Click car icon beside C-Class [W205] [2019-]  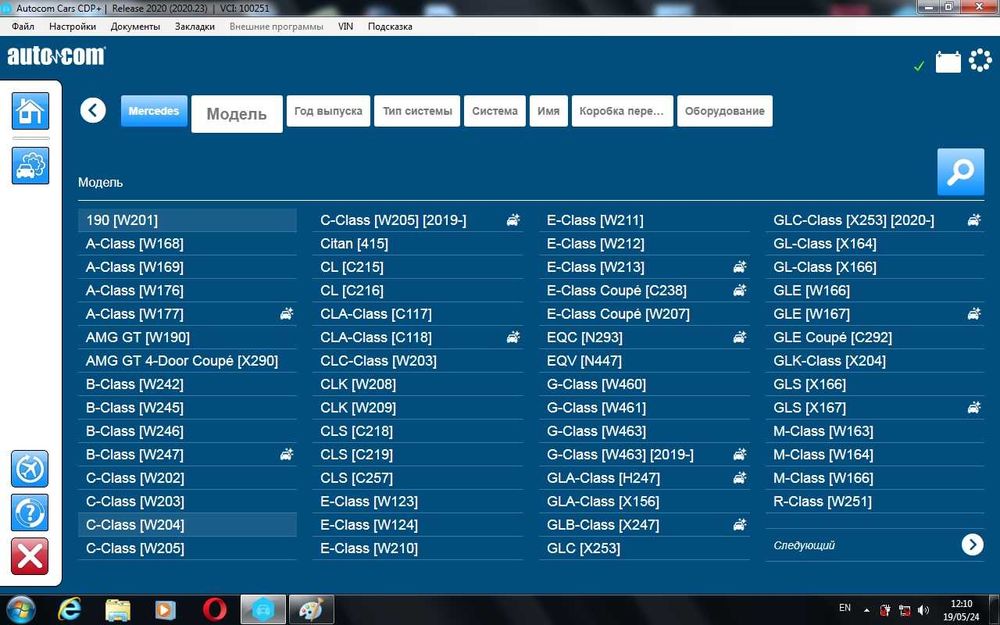pyautogui.click(x=513, y=220)
